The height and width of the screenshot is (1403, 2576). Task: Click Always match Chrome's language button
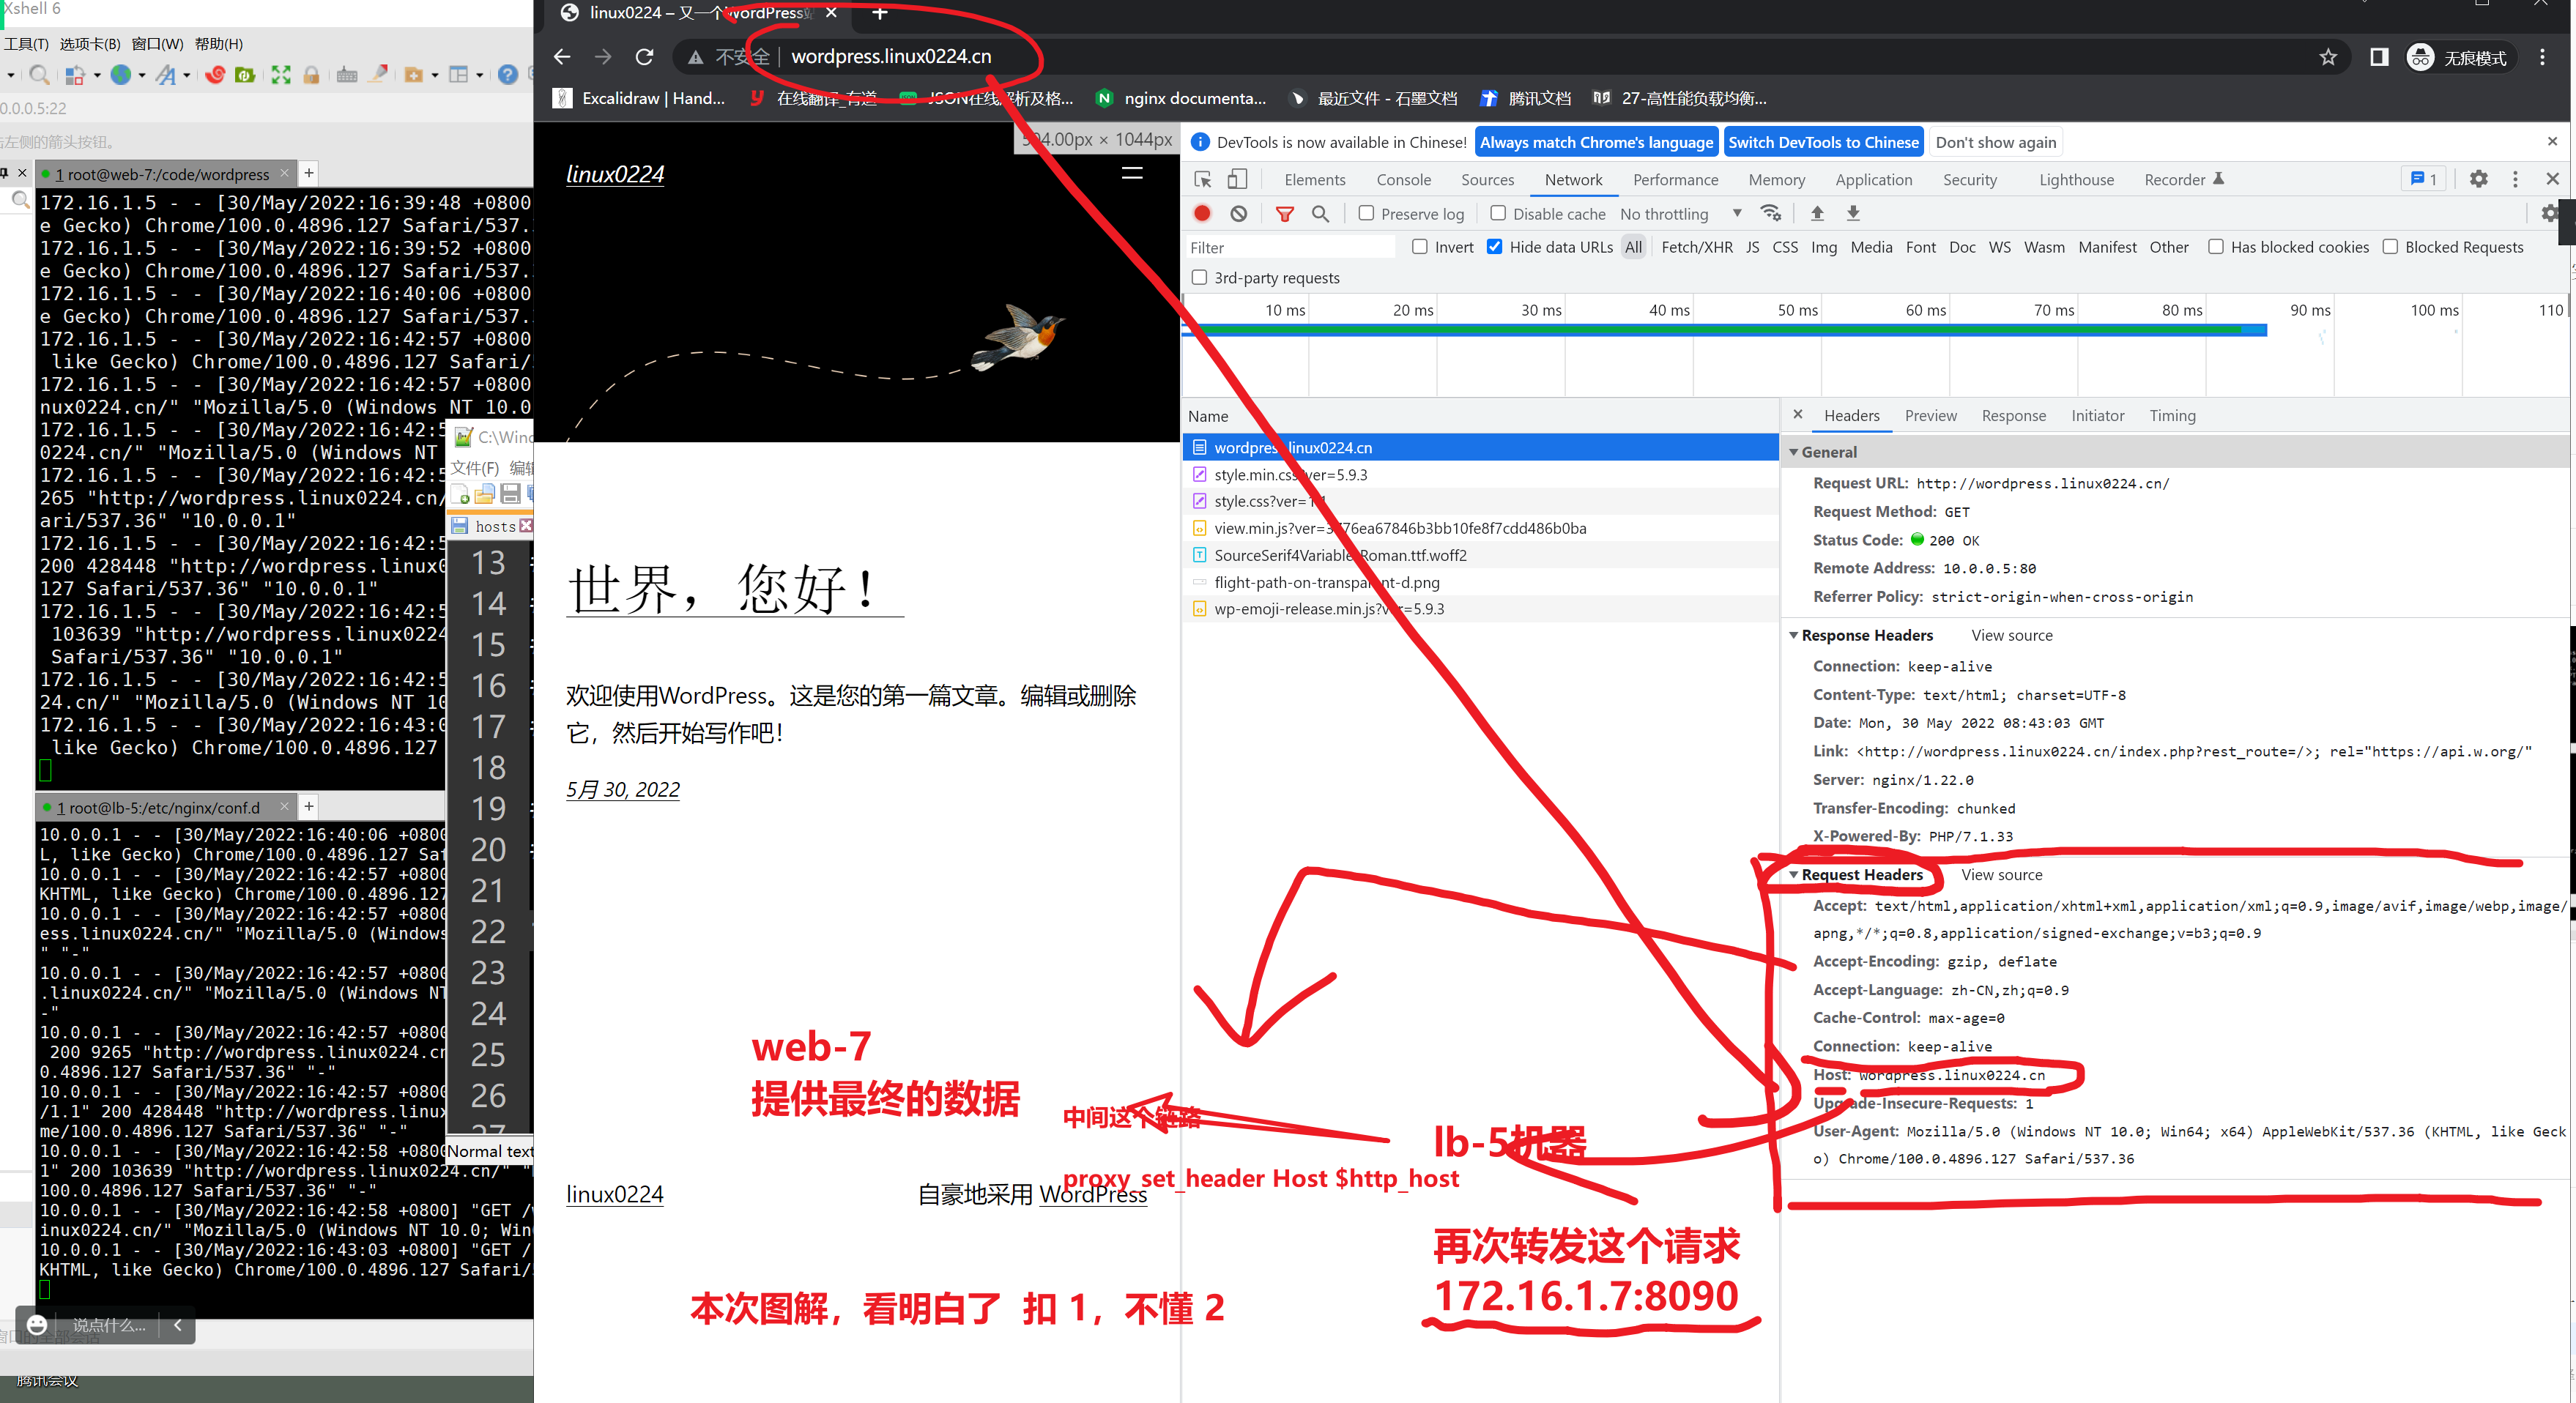click(x=1596, y=142)
